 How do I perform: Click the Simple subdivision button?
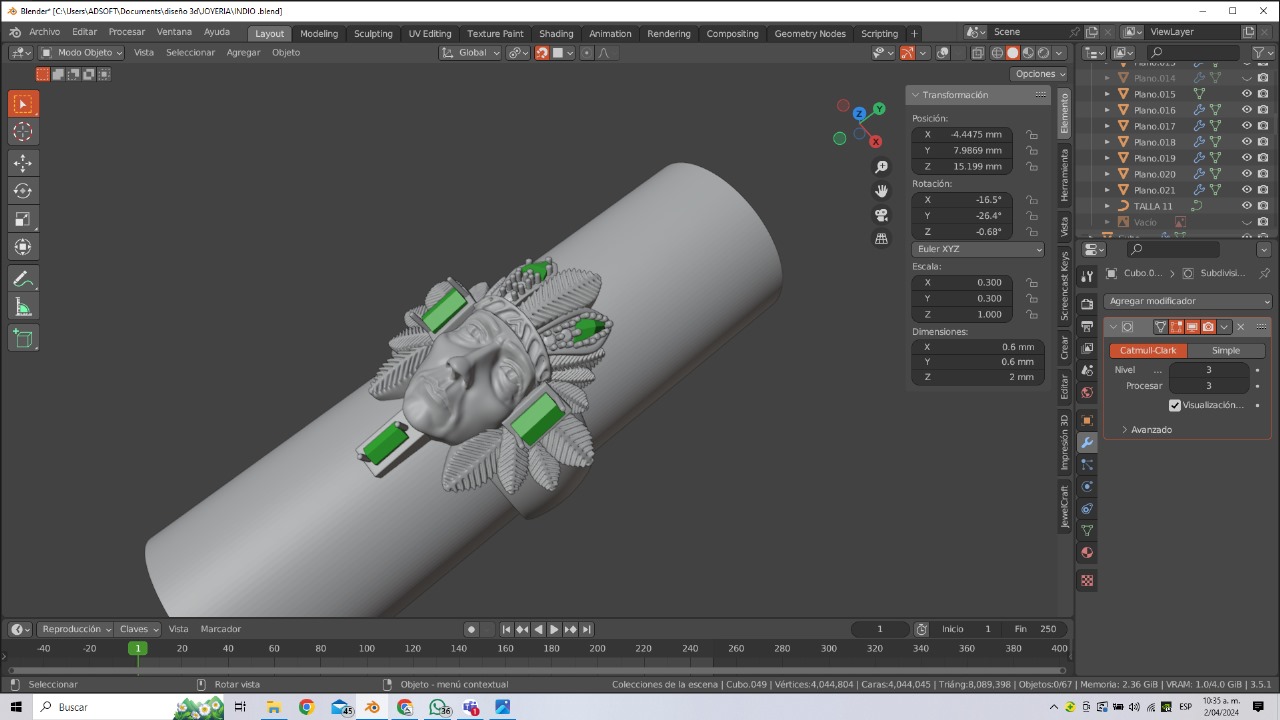click(1225, 351)
